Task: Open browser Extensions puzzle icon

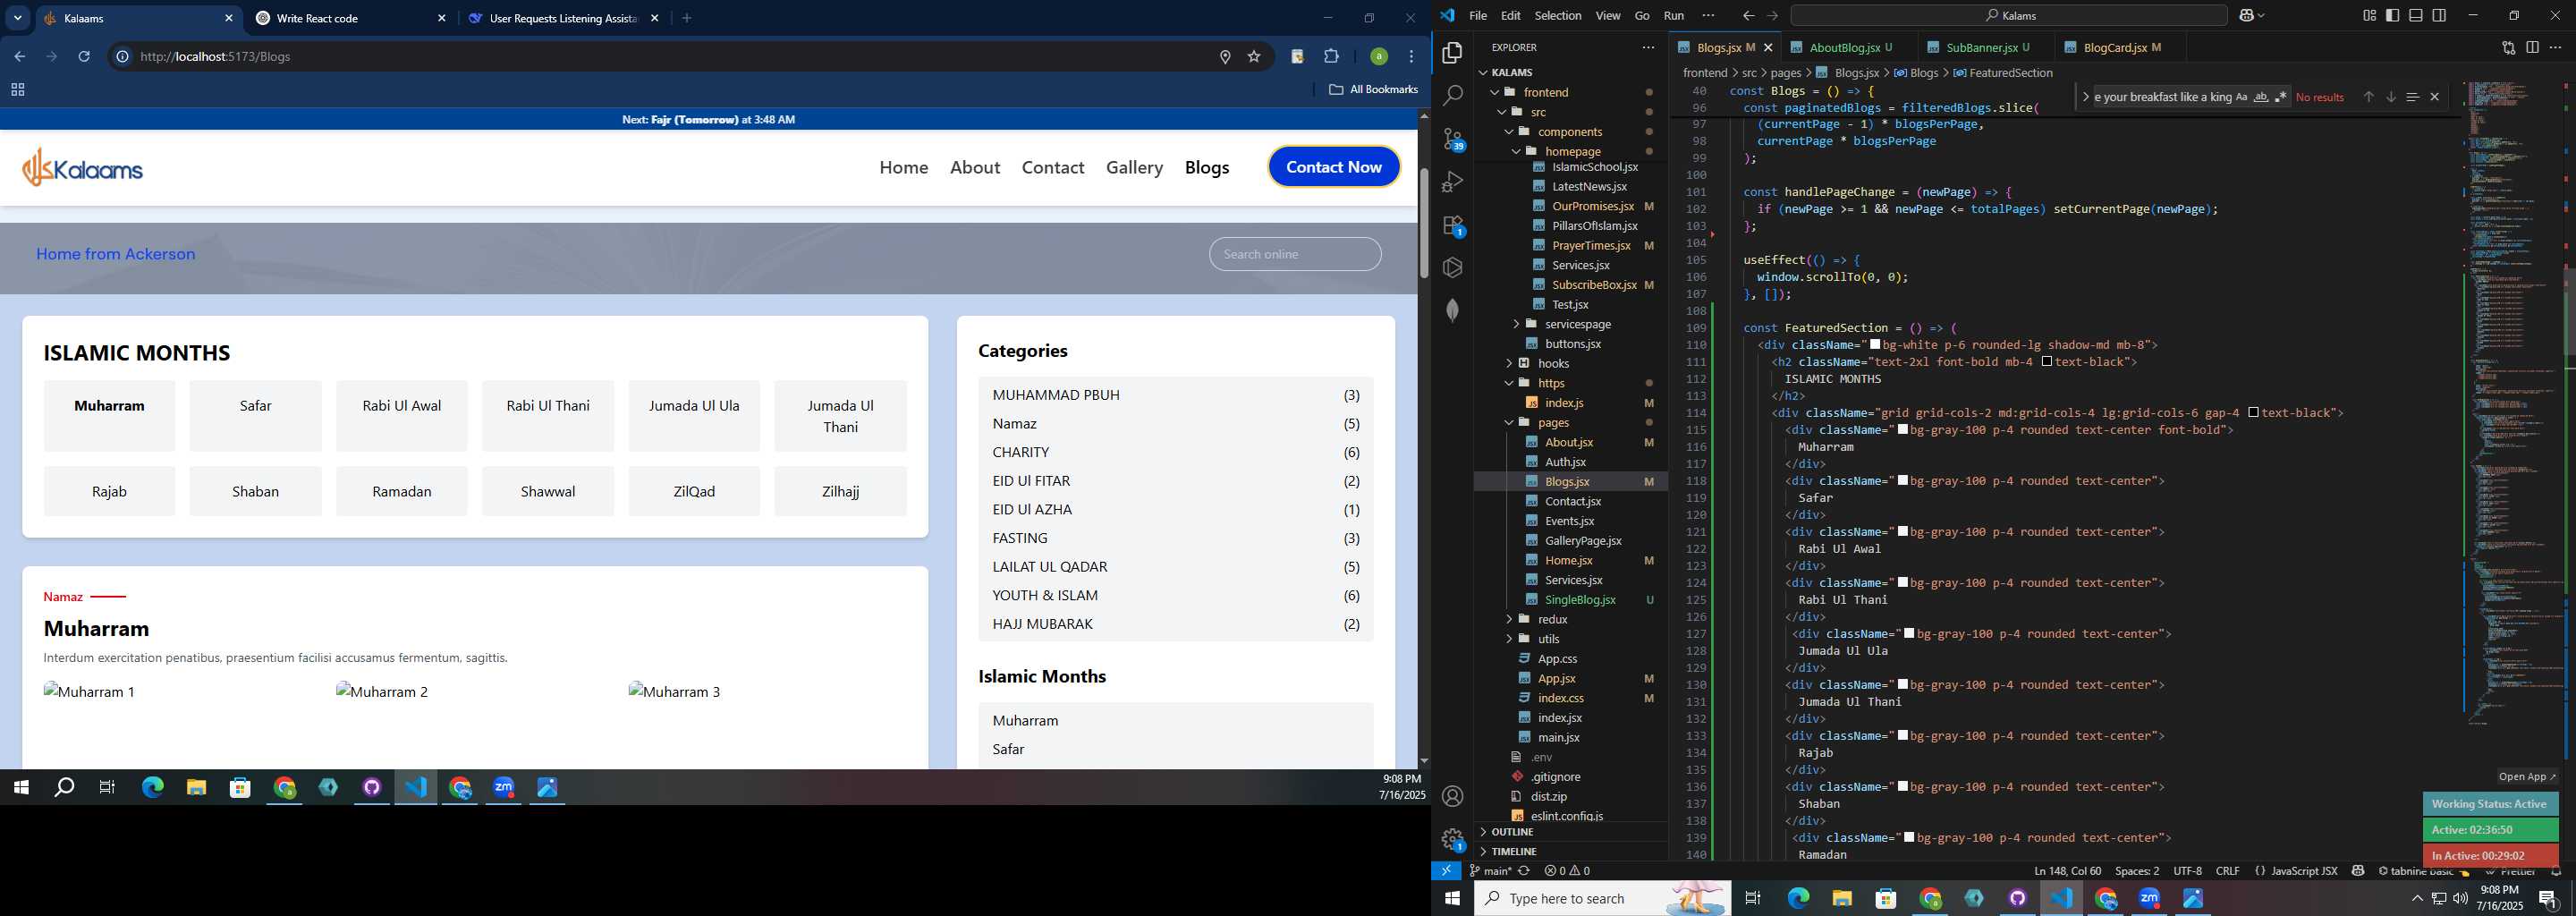Action: [1331, 57]
